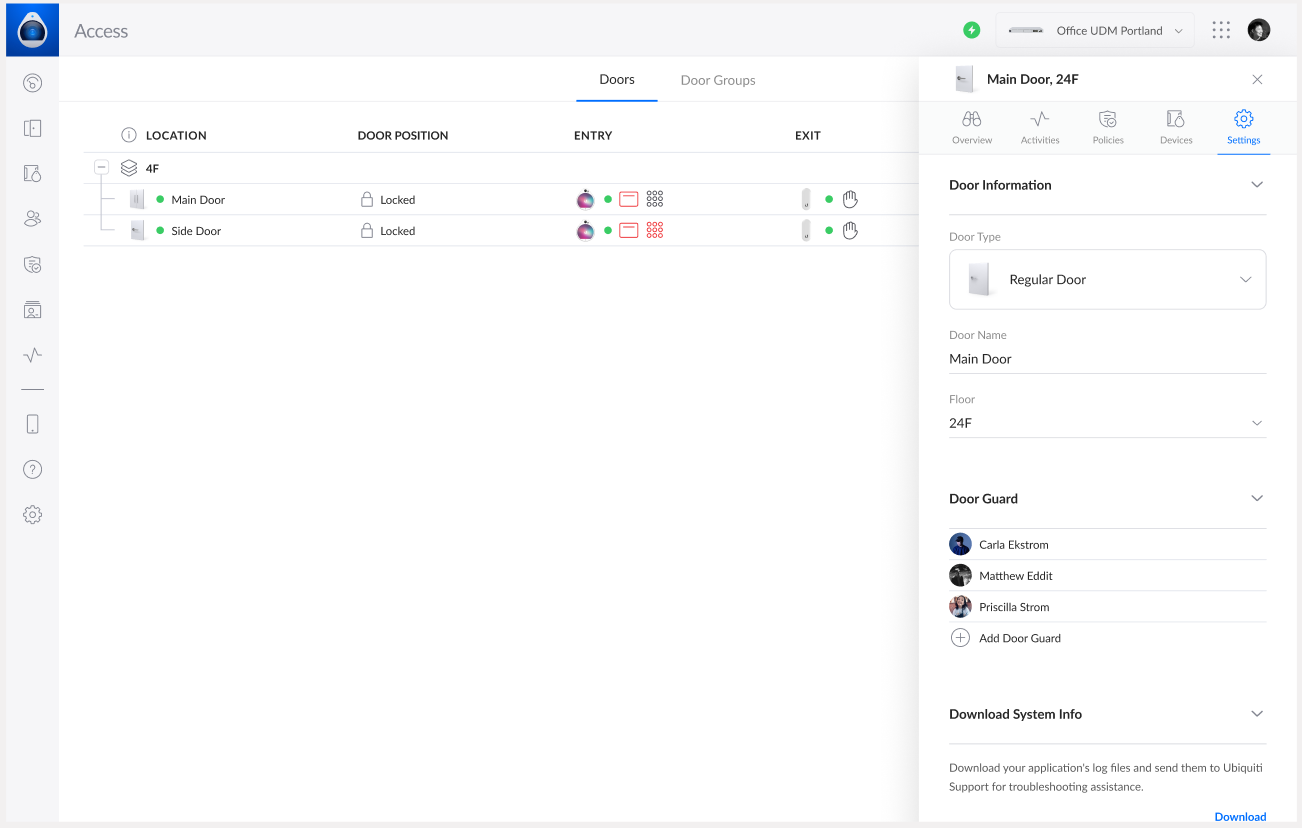Click the mobile device icon in sidebar
1302x828 pixels.
point(32,424)
